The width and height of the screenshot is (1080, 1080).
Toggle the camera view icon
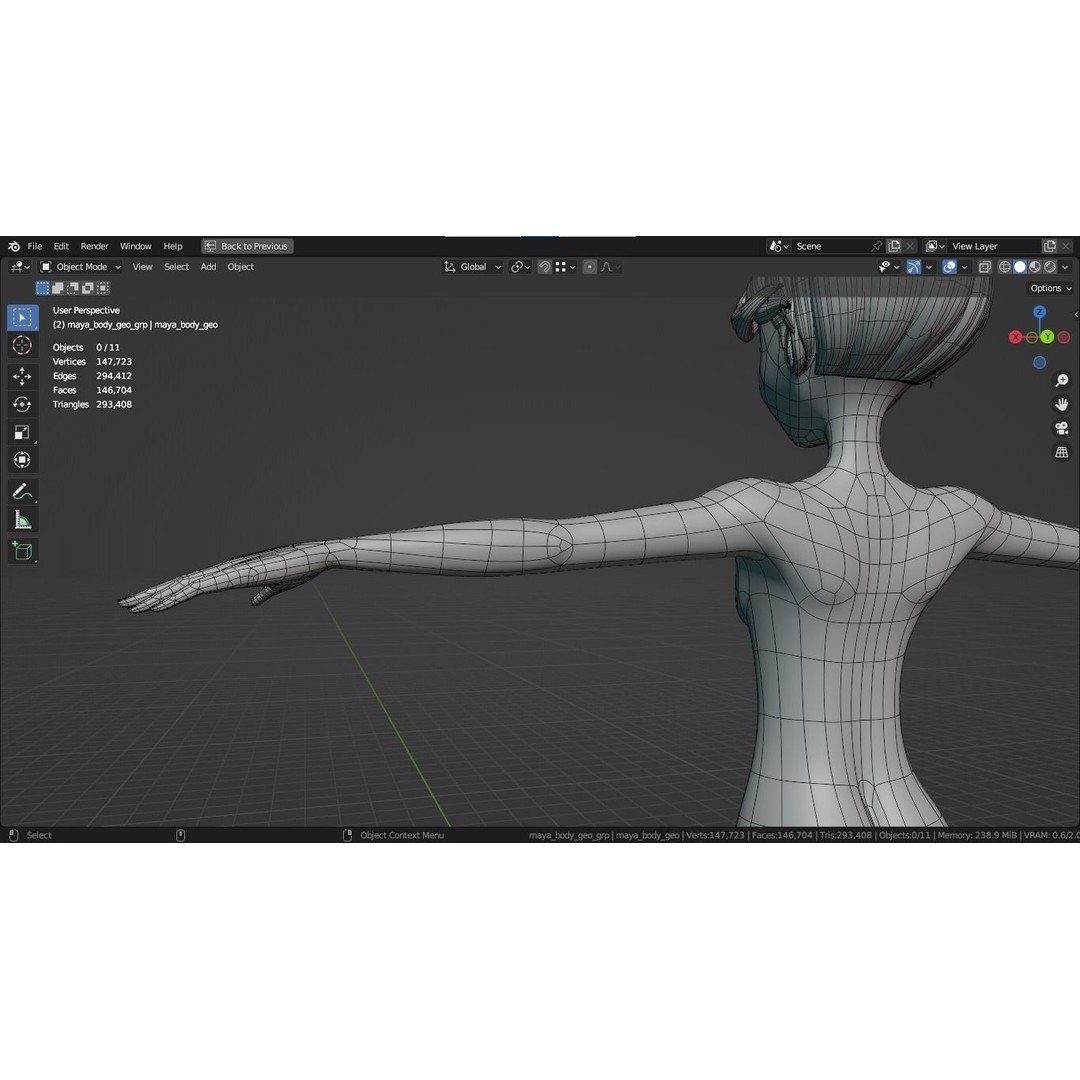point(1061,428)
